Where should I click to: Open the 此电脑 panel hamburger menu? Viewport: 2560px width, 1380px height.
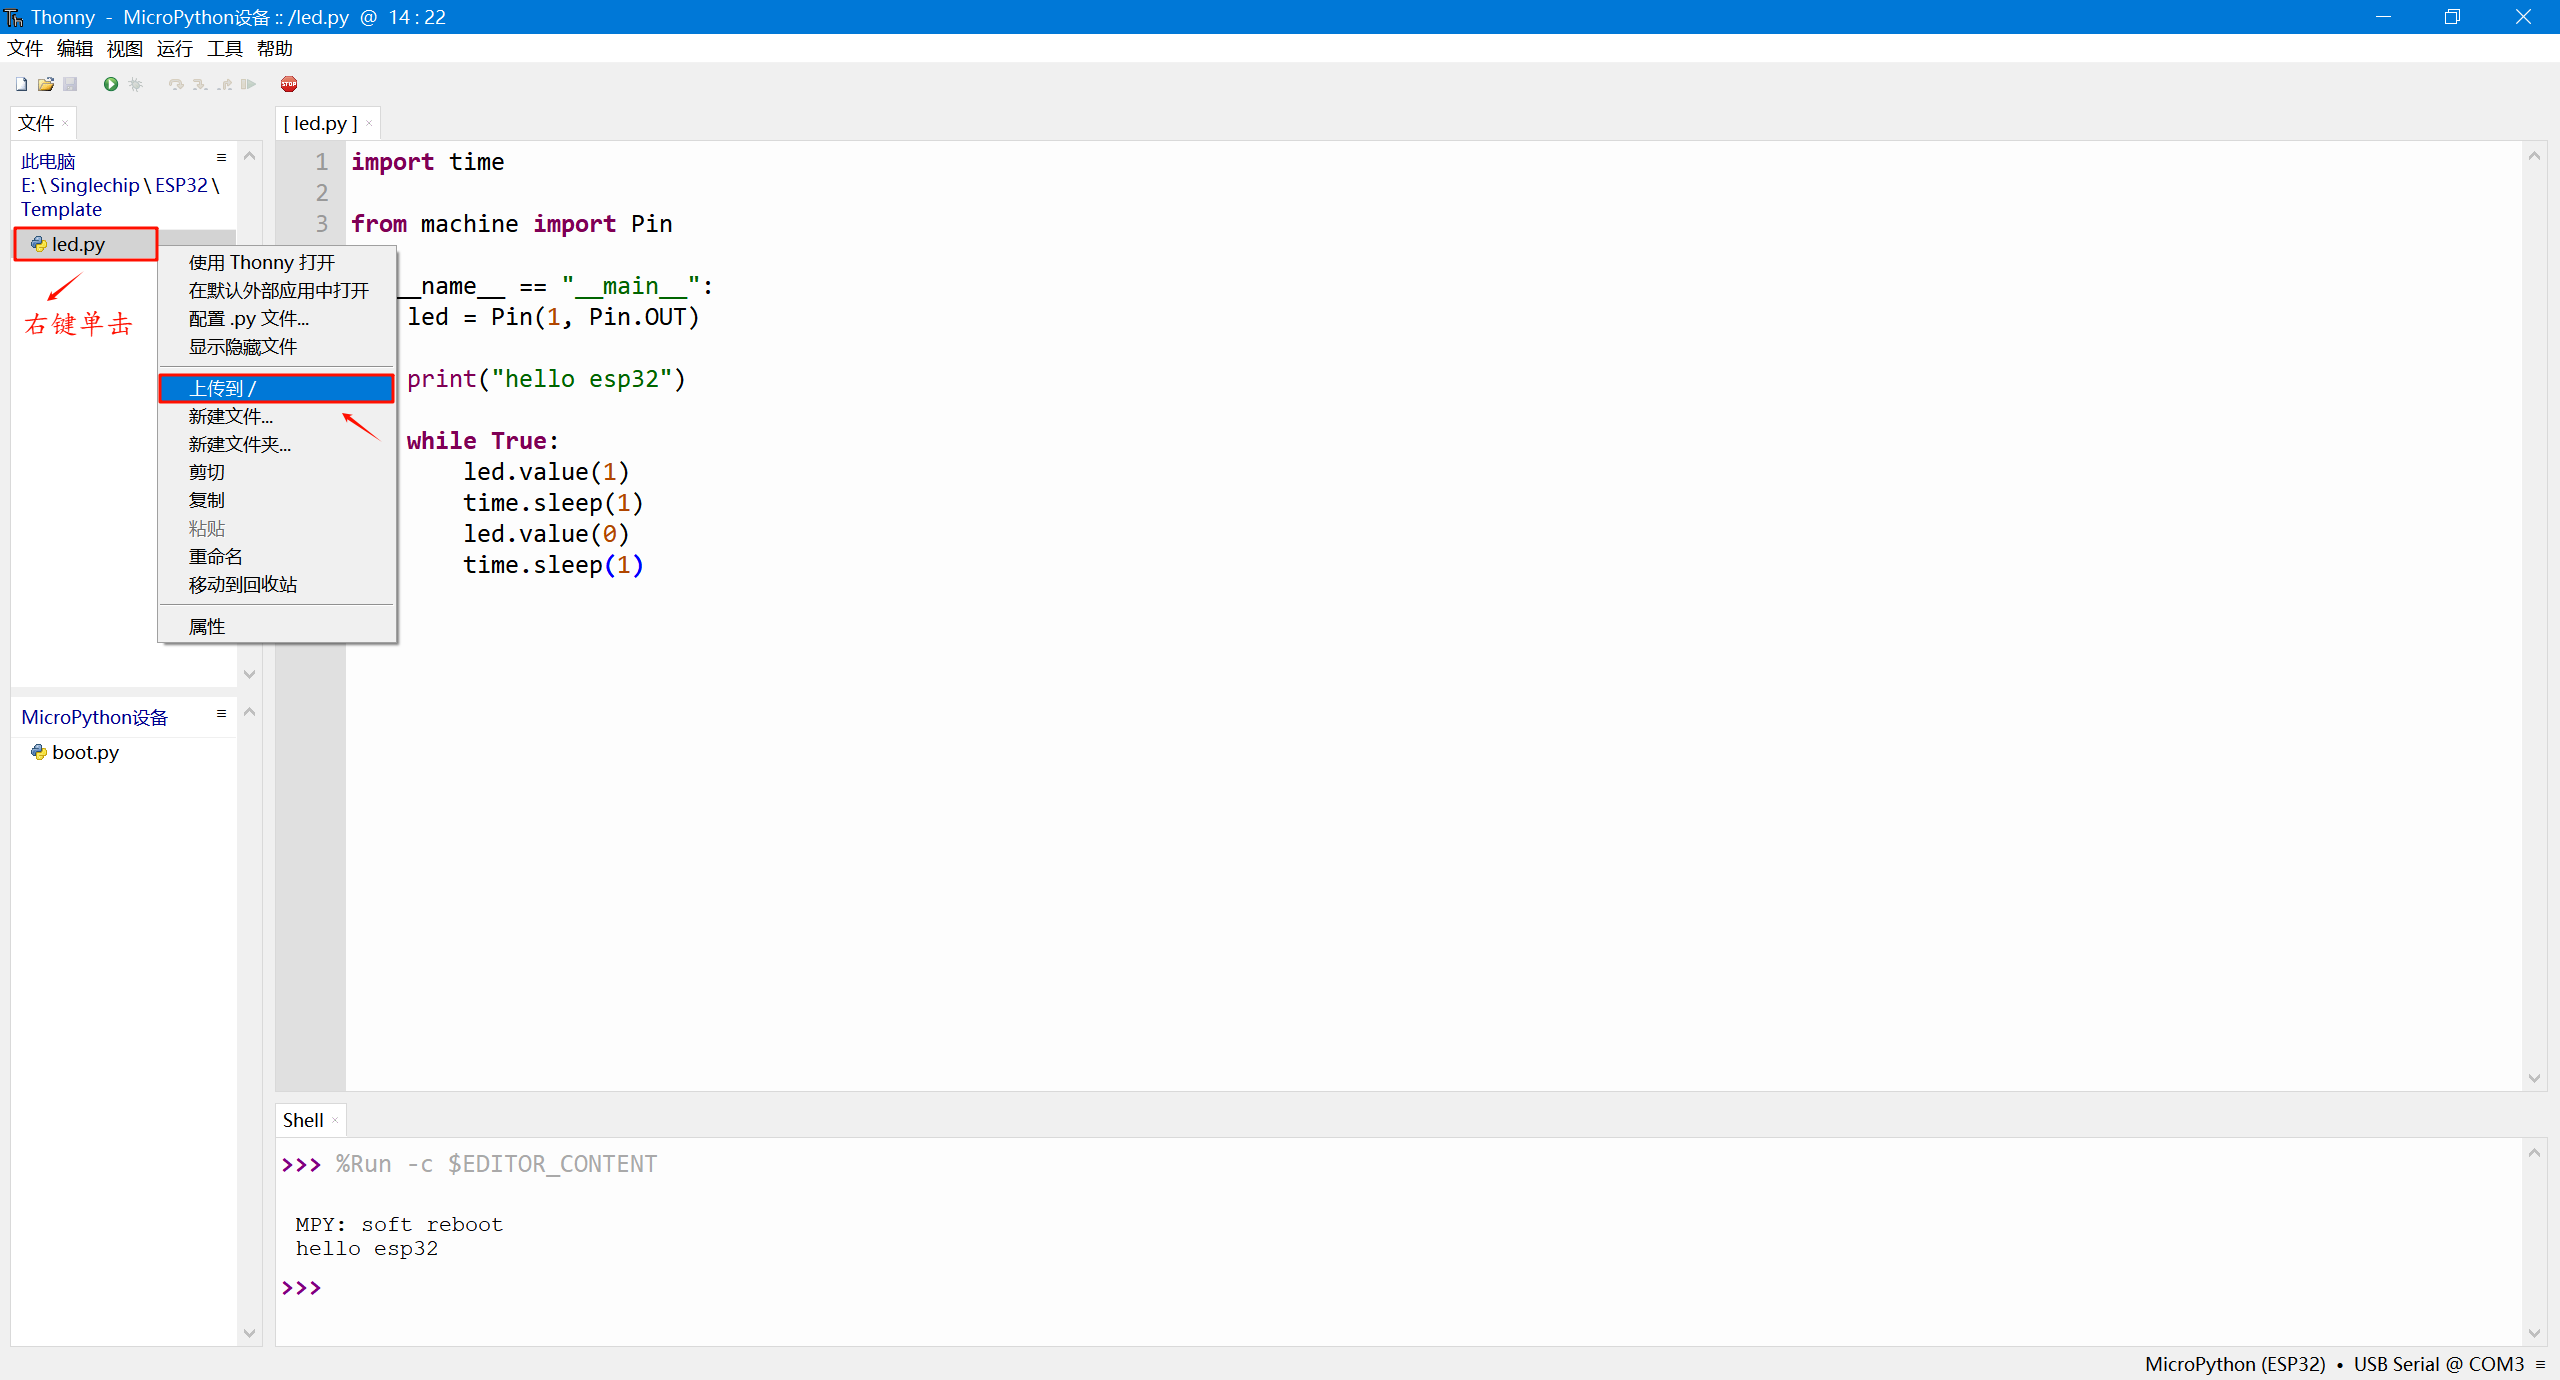coord(222,158)
